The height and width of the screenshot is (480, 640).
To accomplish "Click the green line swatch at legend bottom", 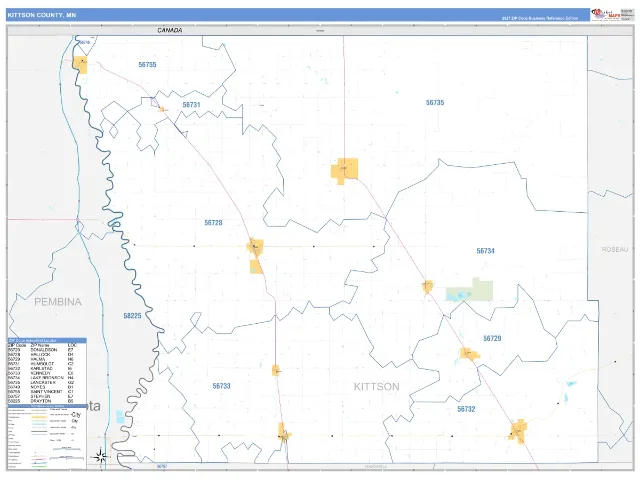I will coord(40,466).
